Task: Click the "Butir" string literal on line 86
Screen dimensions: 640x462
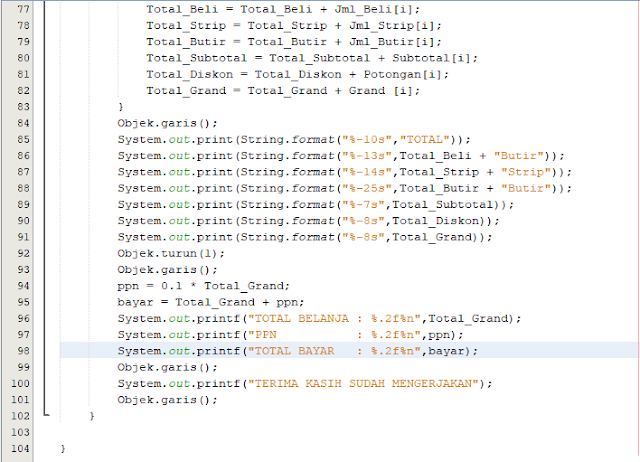Action: click(519, 156)
